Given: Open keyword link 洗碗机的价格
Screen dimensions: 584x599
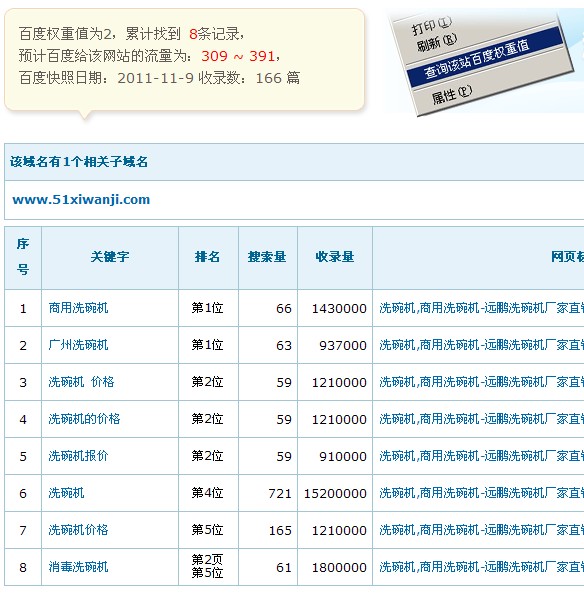Looking at the screenshot, I should [x=84, y=419].
